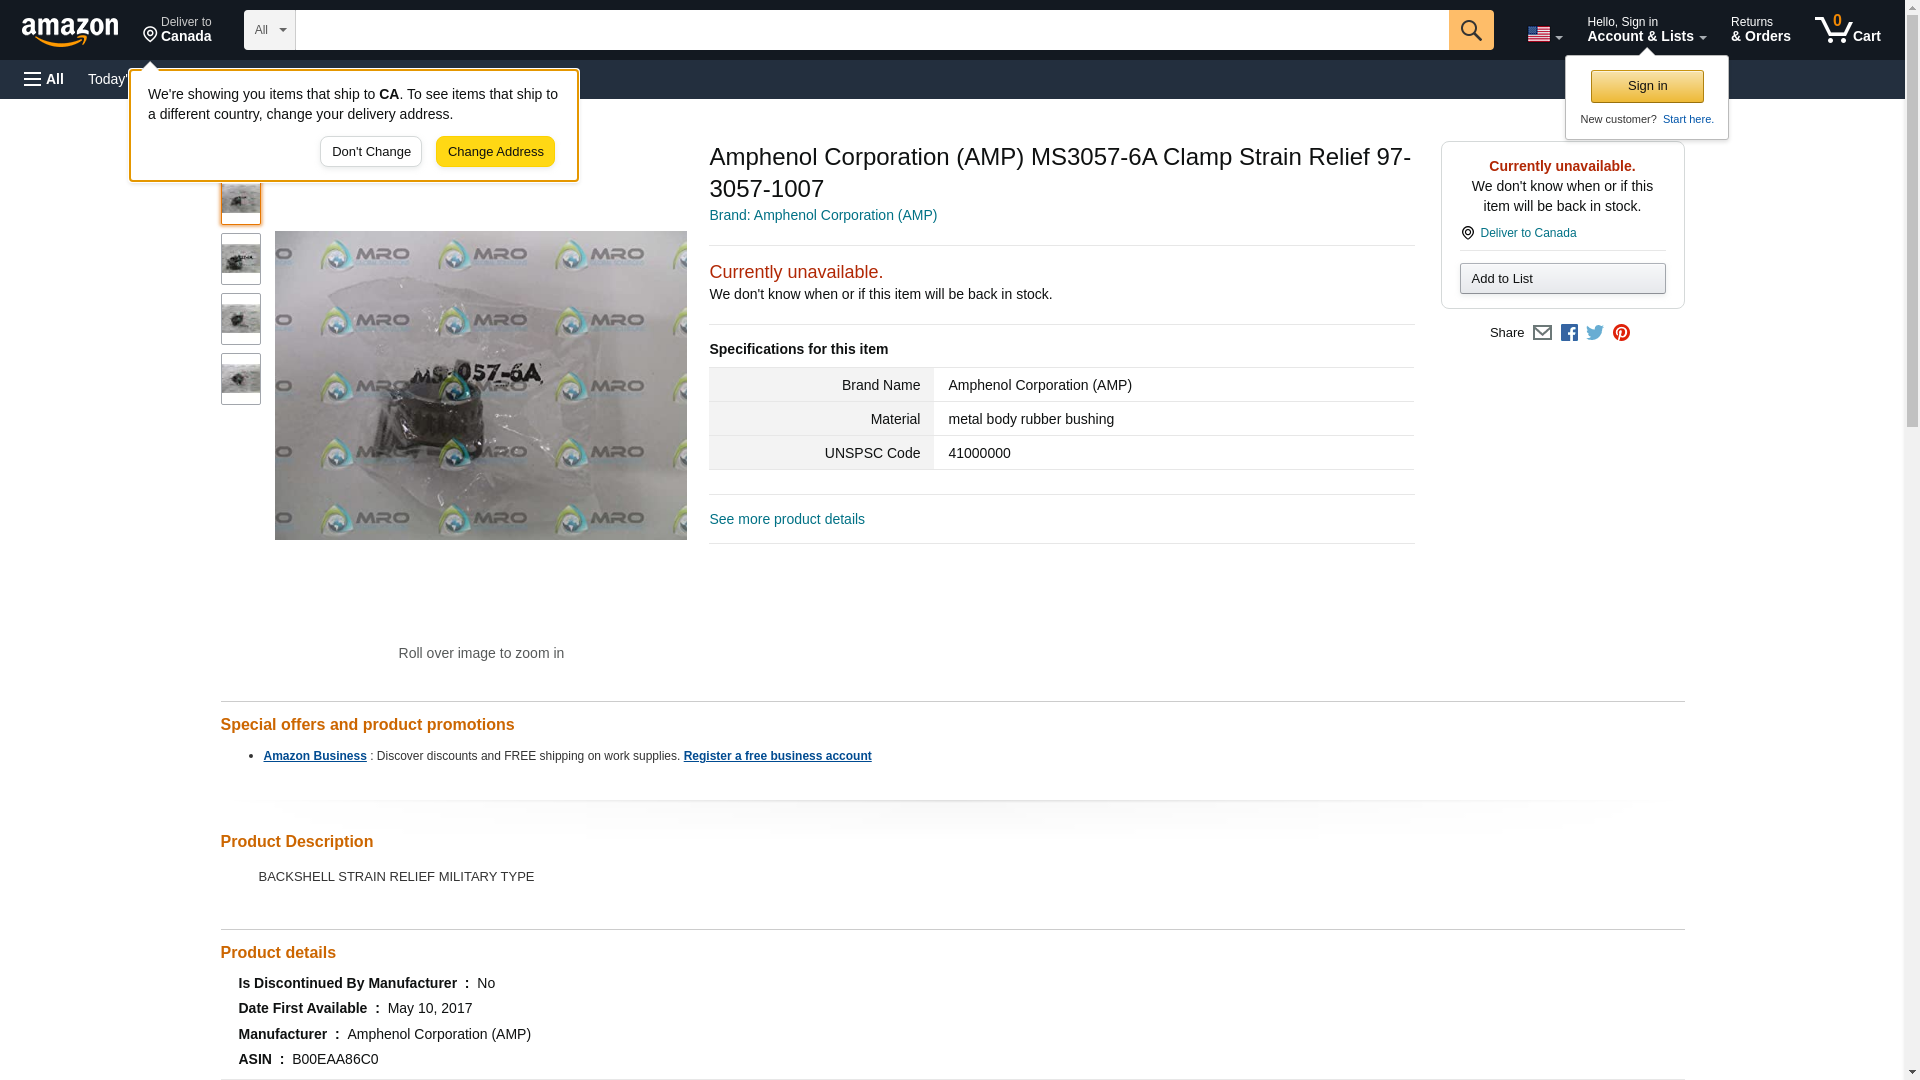
Task: Click Deliver to Canada in header
Action: pyautogui.click(x=177, y=30)
